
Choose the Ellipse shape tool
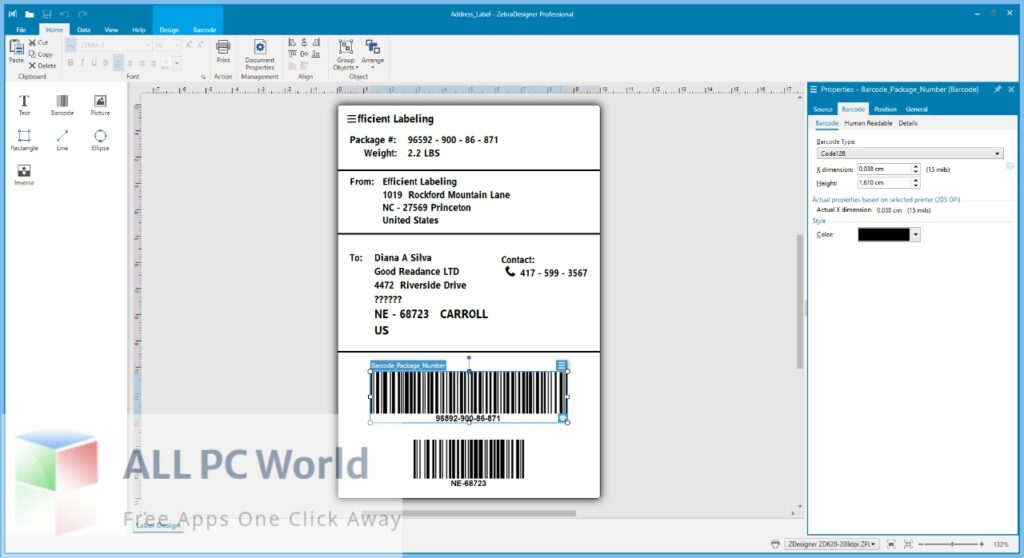pyautogui.click(x=100, y=139)
